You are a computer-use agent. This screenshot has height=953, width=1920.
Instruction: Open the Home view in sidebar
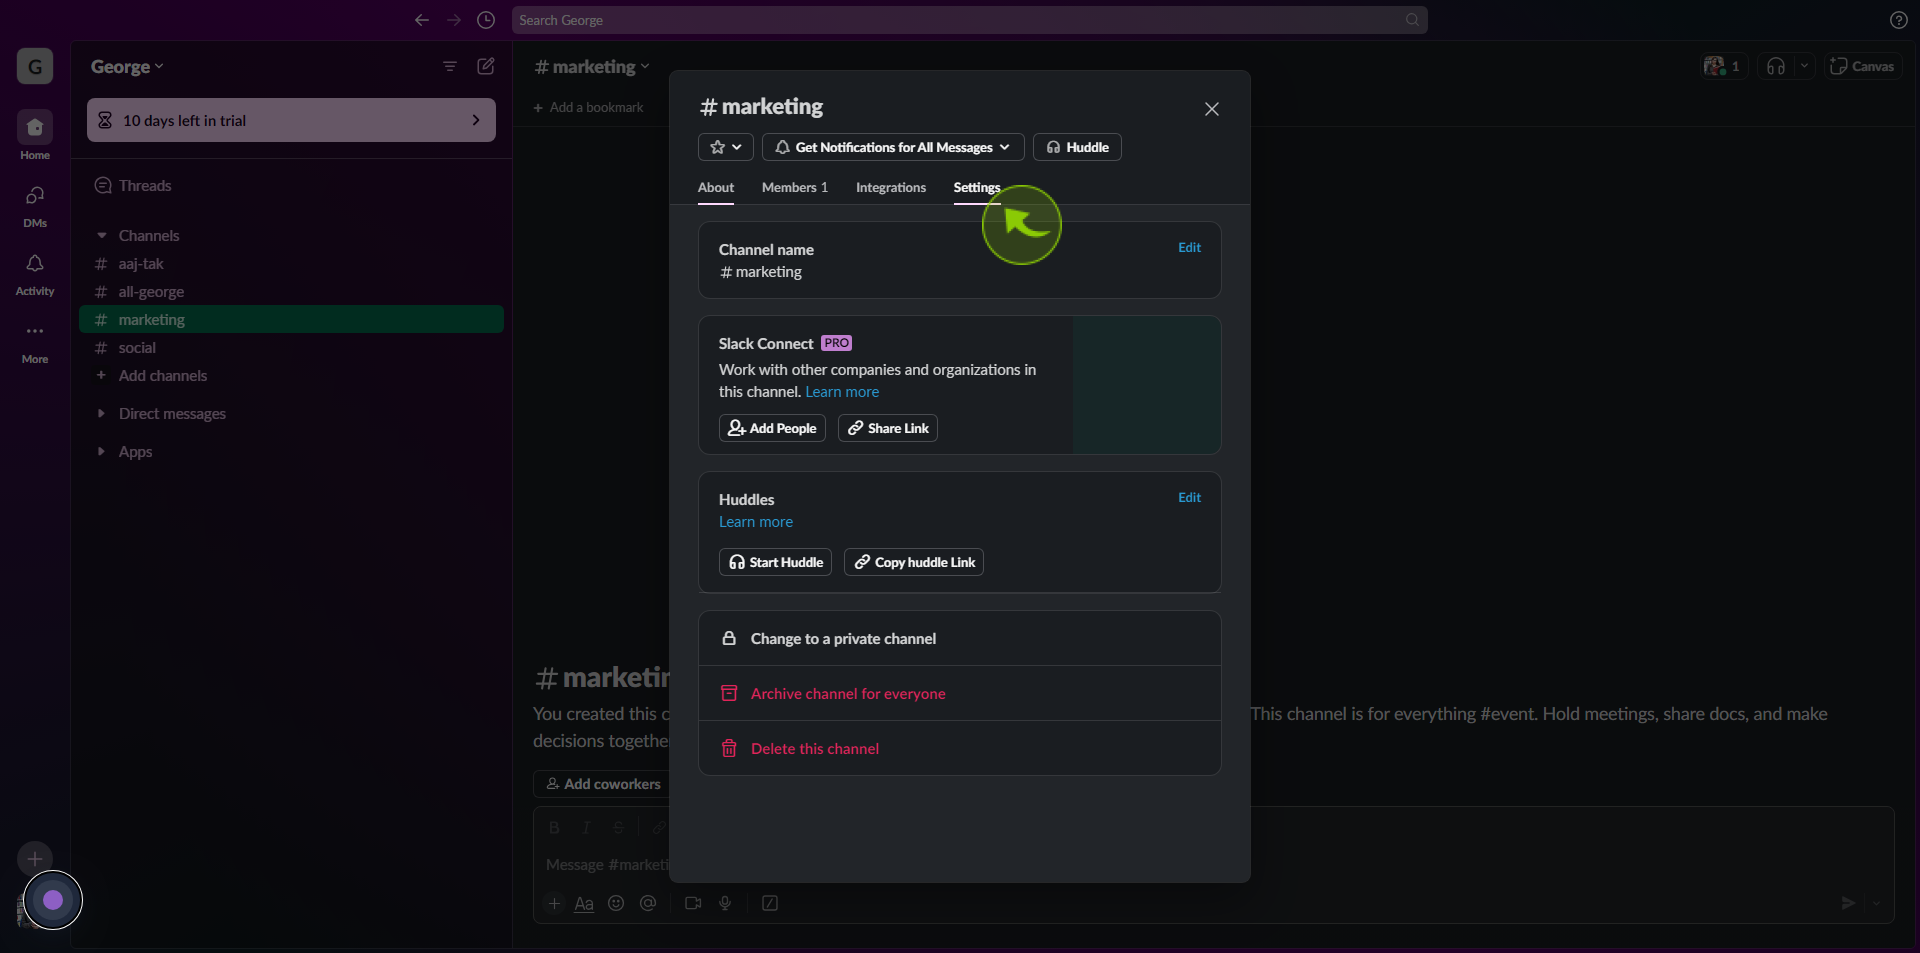(x=35, y=135)
